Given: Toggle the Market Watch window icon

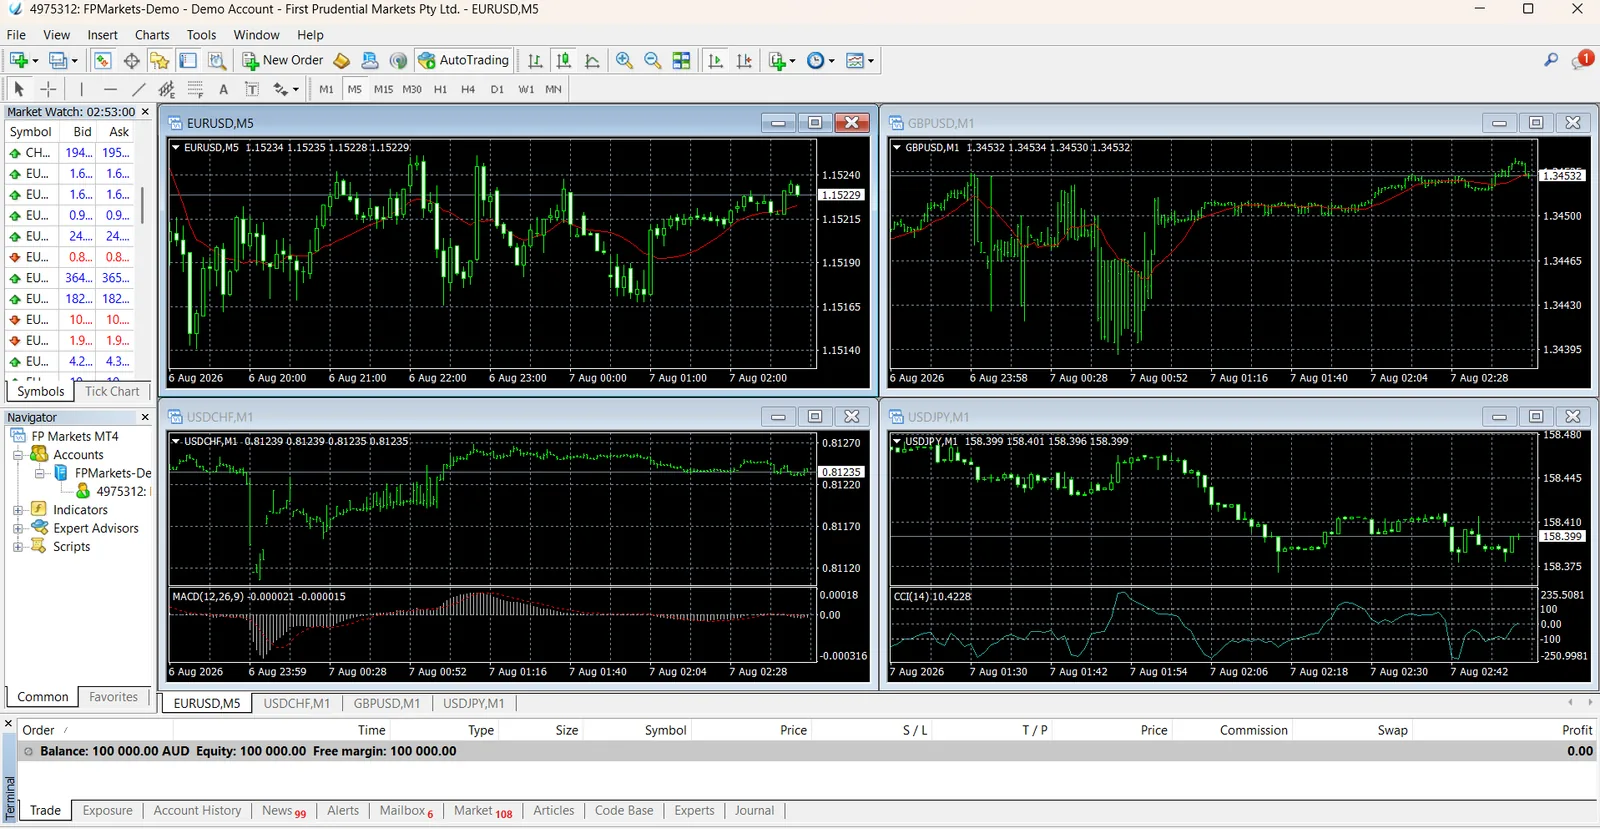Looking at the screenshot, I should [102, 60].
